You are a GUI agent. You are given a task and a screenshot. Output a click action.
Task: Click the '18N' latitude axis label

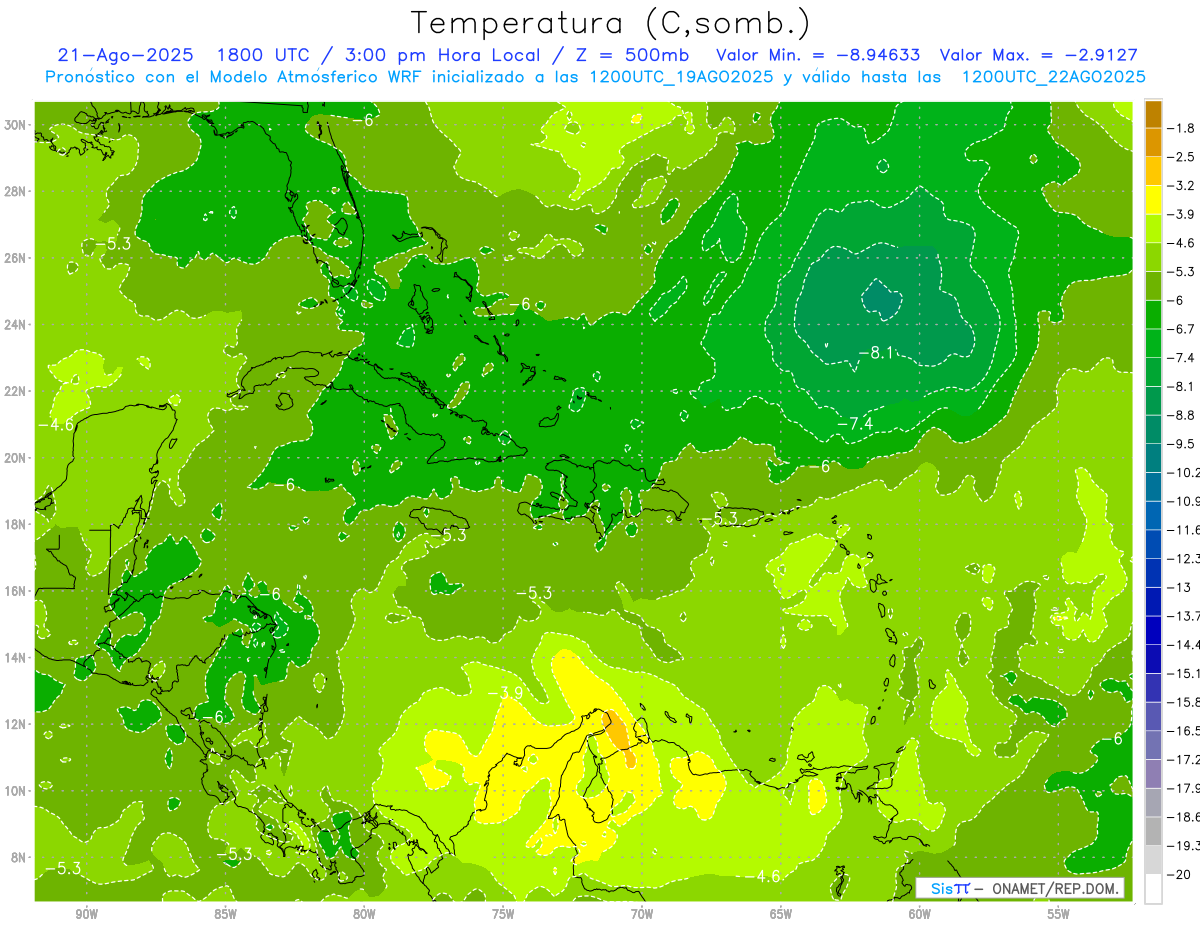[17, 524]
